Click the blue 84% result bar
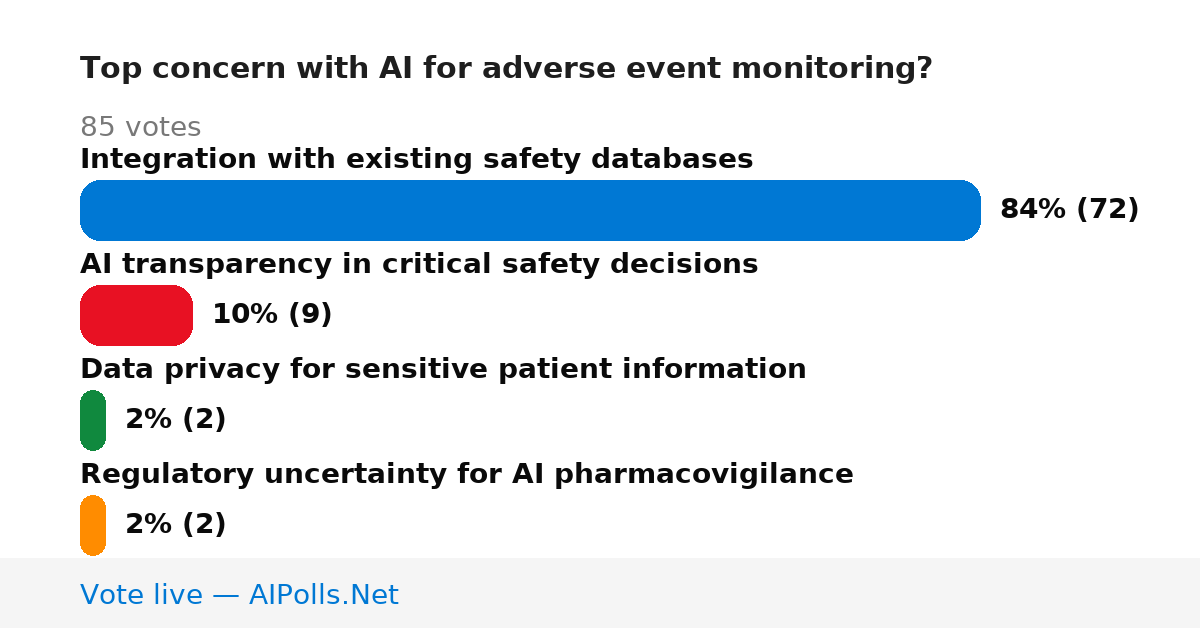 (x=530, y=210)
